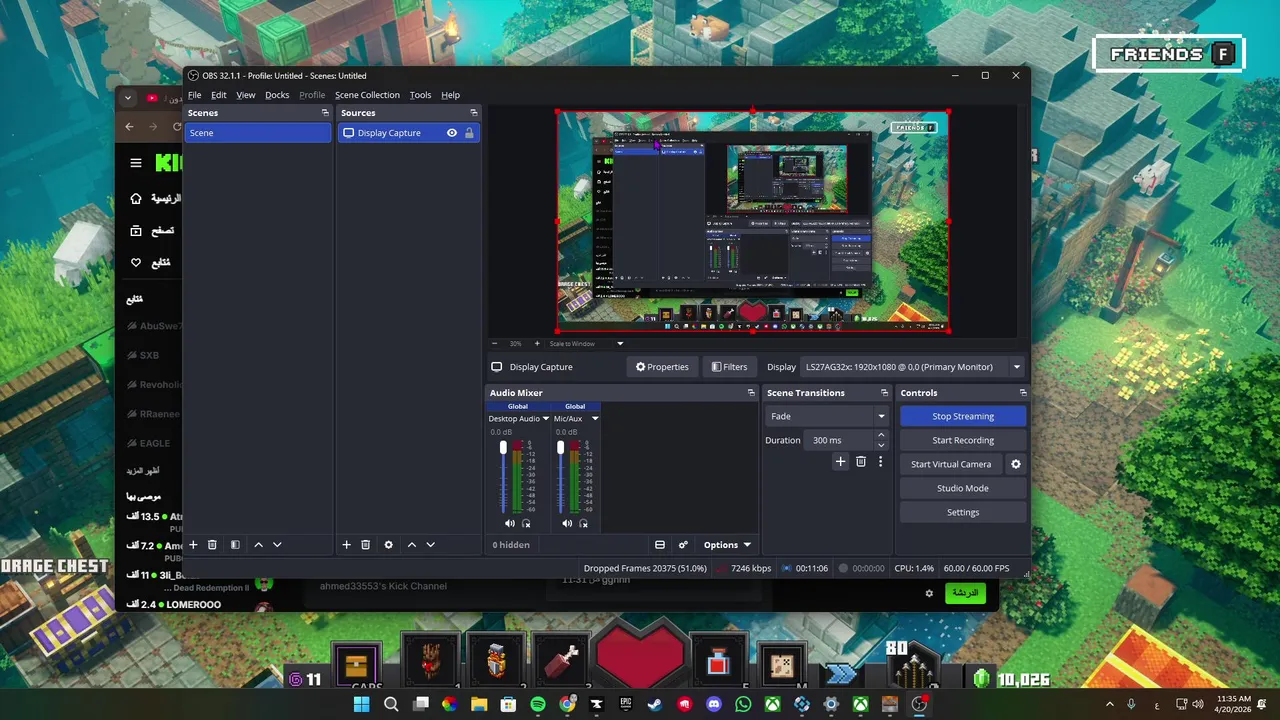Open source Properties button
Viewport: 1280px width, 720px height.
(662, 367)
